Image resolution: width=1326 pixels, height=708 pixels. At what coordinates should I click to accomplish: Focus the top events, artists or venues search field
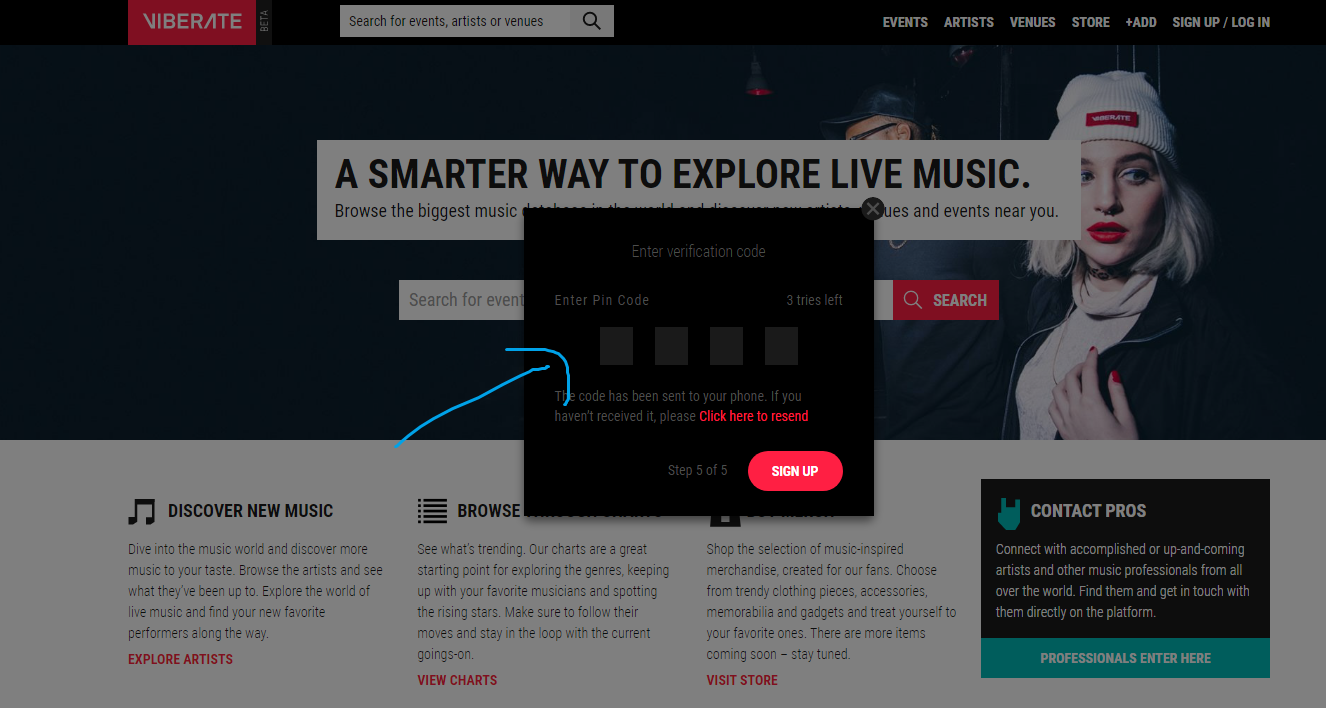point(455,21)
